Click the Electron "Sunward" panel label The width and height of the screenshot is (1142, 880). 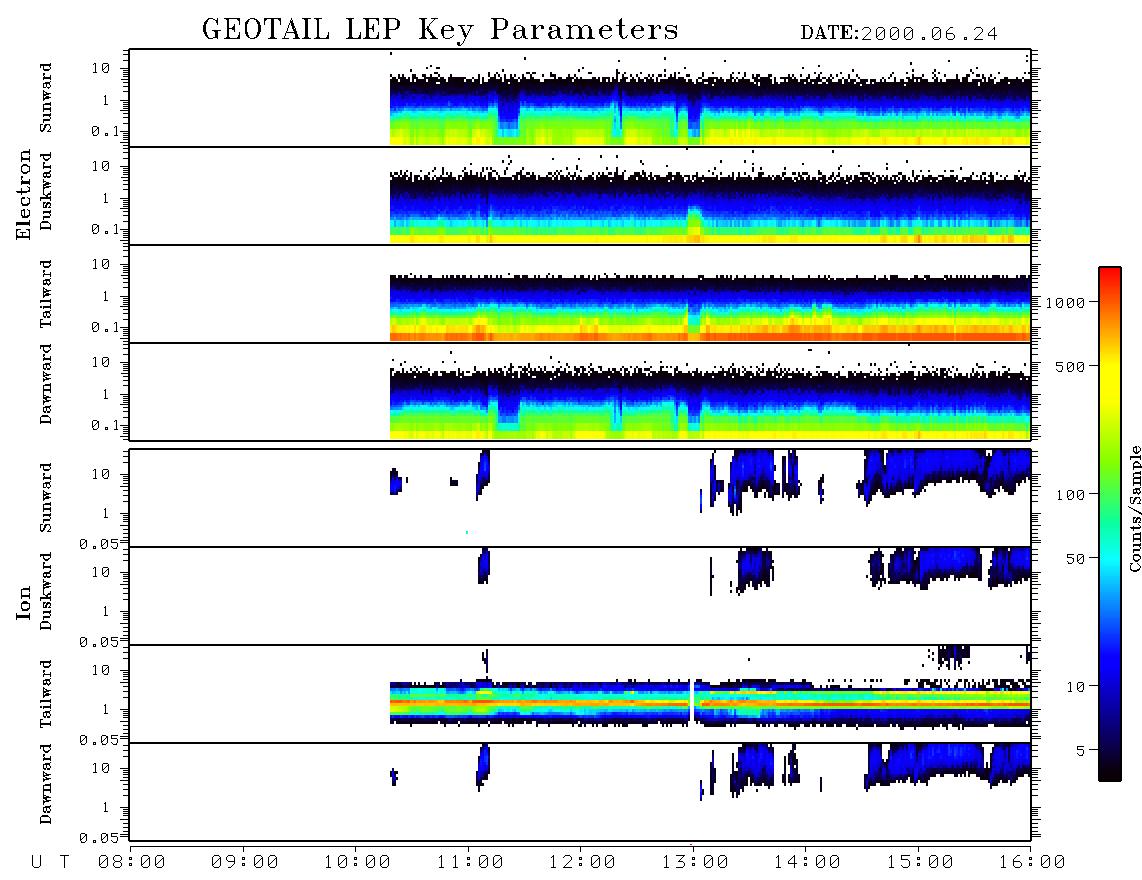[x=46, y=98]
